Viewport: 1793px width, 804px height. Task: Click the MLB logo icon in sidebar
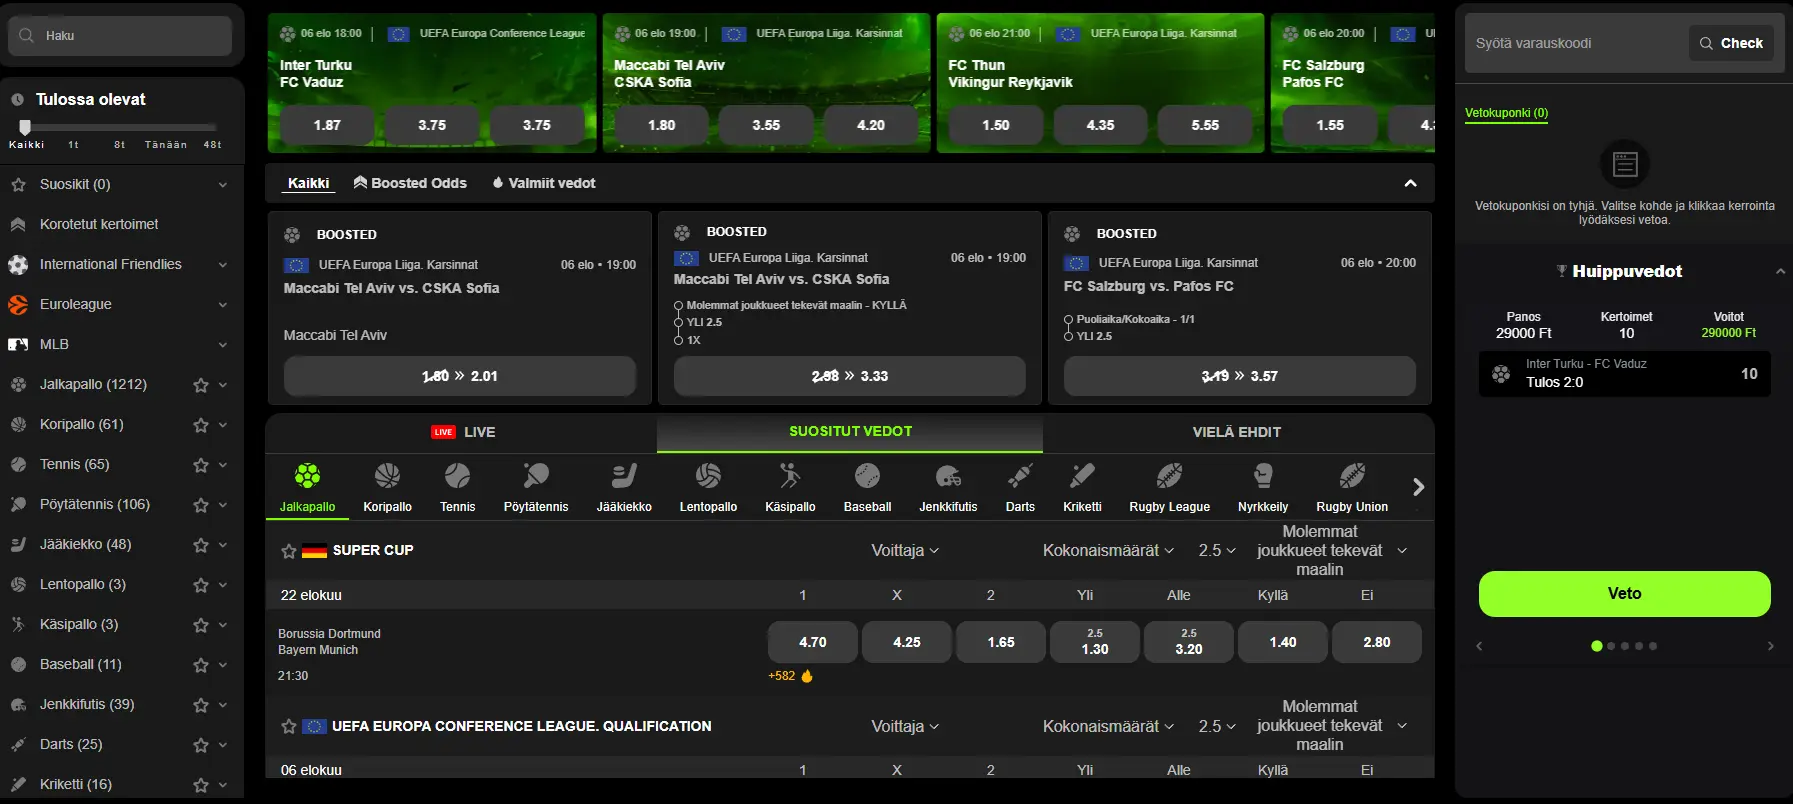[18, 344]
